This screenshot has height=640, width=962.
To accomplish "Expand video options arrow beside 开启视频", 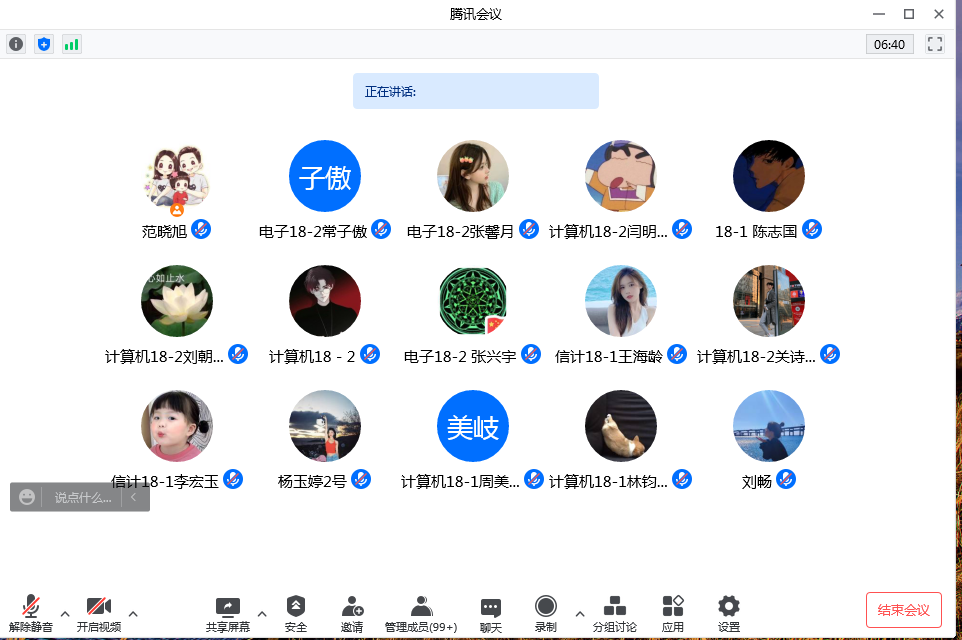I will pyautogui.click(x=133, y=613).
